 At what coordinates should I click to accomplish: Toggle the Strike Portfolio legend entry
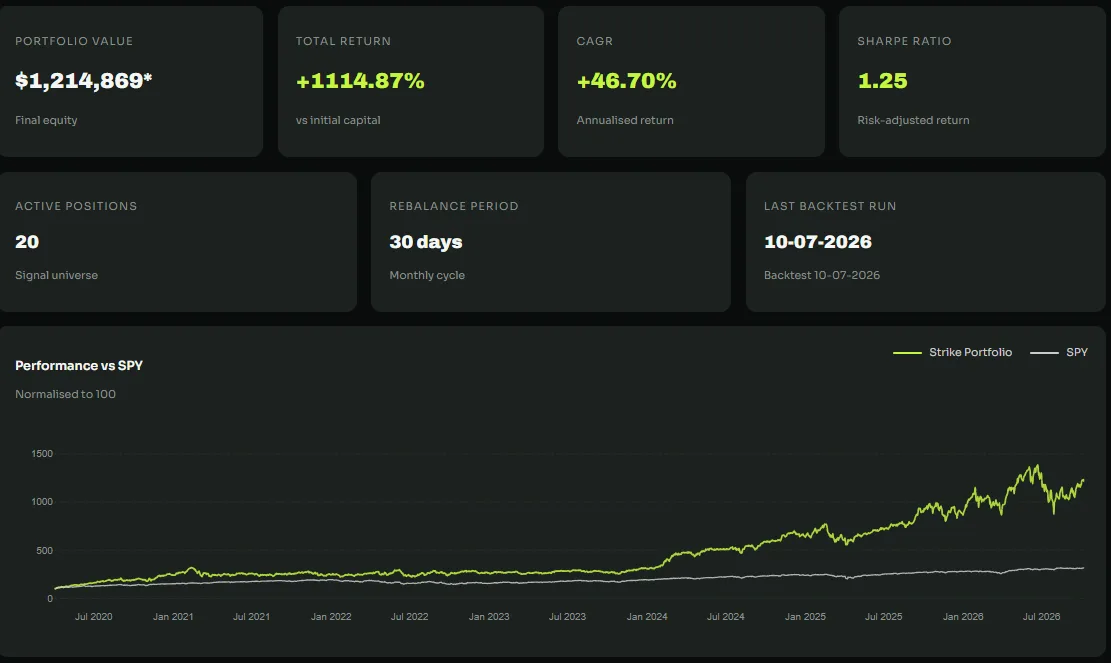pyautogui.click(x=952, y=352)
